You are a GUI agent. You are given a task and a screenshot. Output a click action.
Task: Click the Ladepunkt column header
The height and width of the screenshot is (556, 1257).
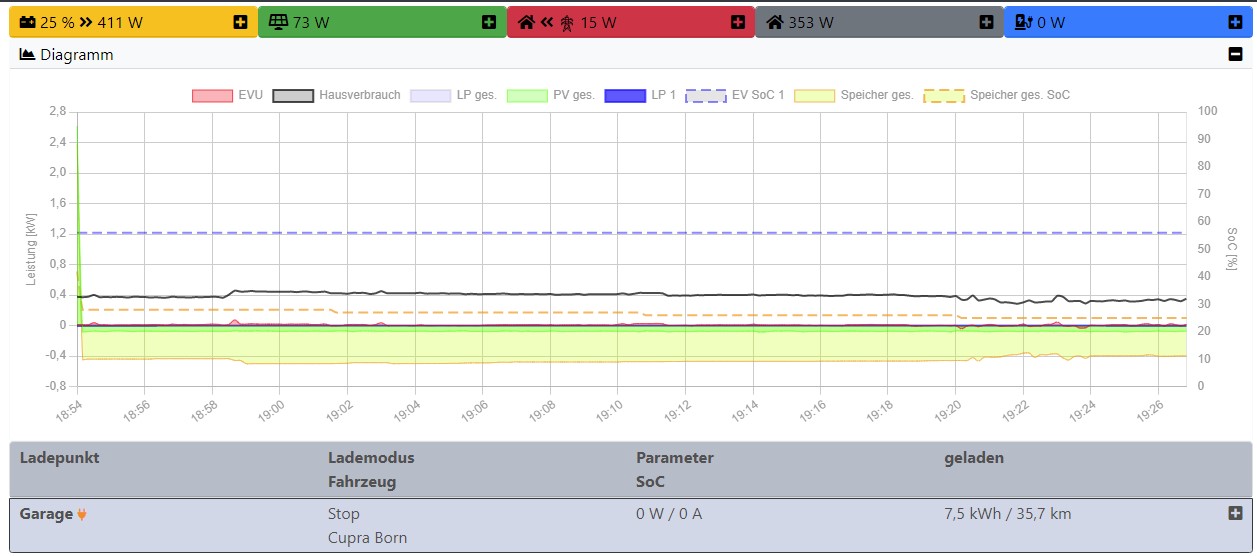click(60, 458)
